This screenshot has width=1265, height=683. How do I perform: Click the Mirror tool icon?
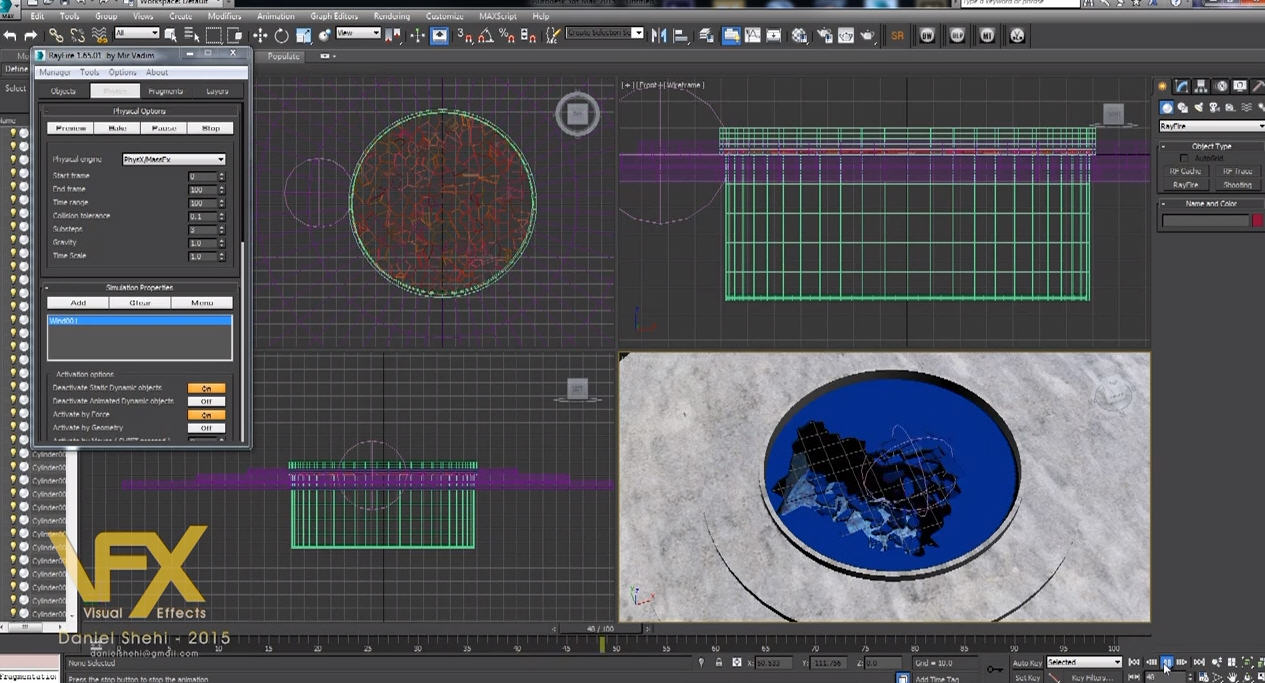click(659, 36)
